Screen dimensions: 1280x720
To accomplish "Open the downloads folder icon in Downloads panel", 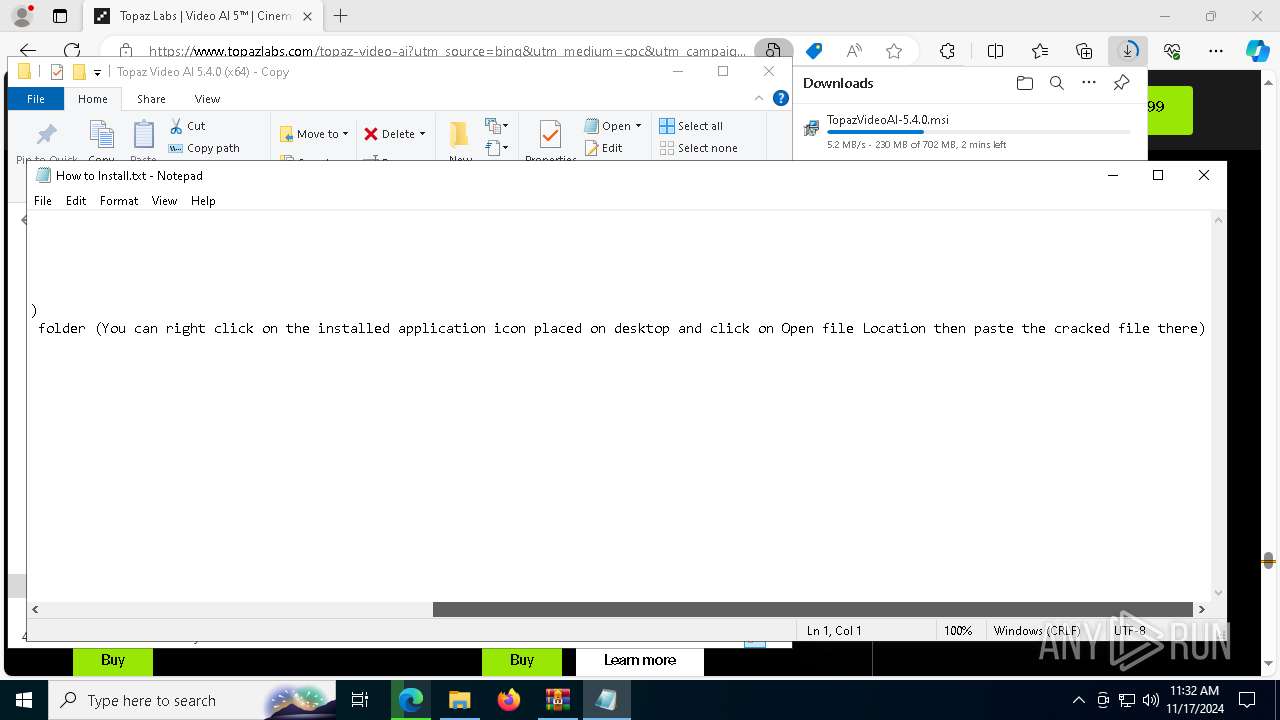I will pyautogui.click(x=1024, y=83).
